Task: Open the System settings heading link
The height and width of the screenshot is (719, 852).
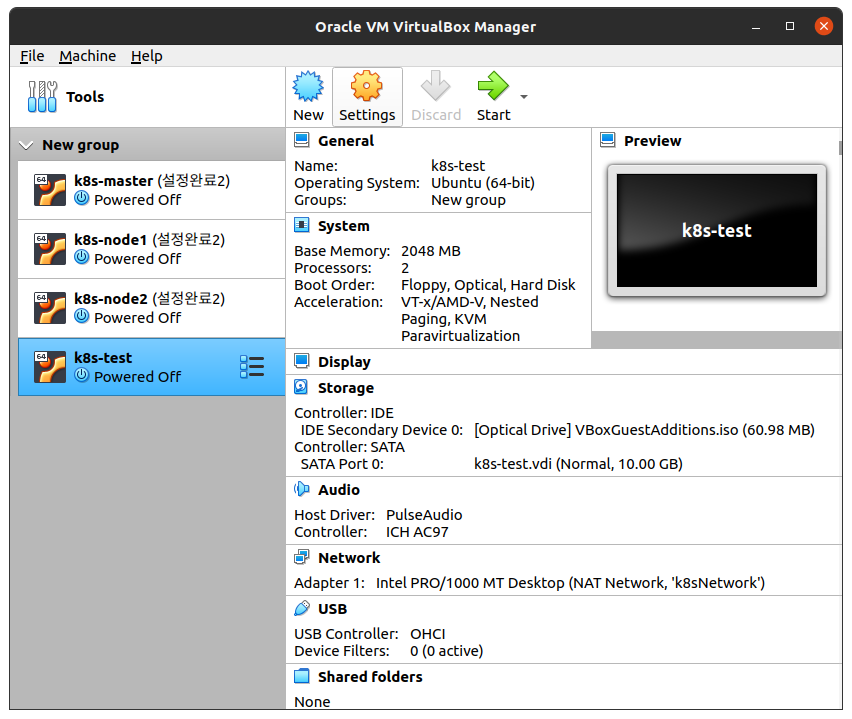Action: point(343,226)
